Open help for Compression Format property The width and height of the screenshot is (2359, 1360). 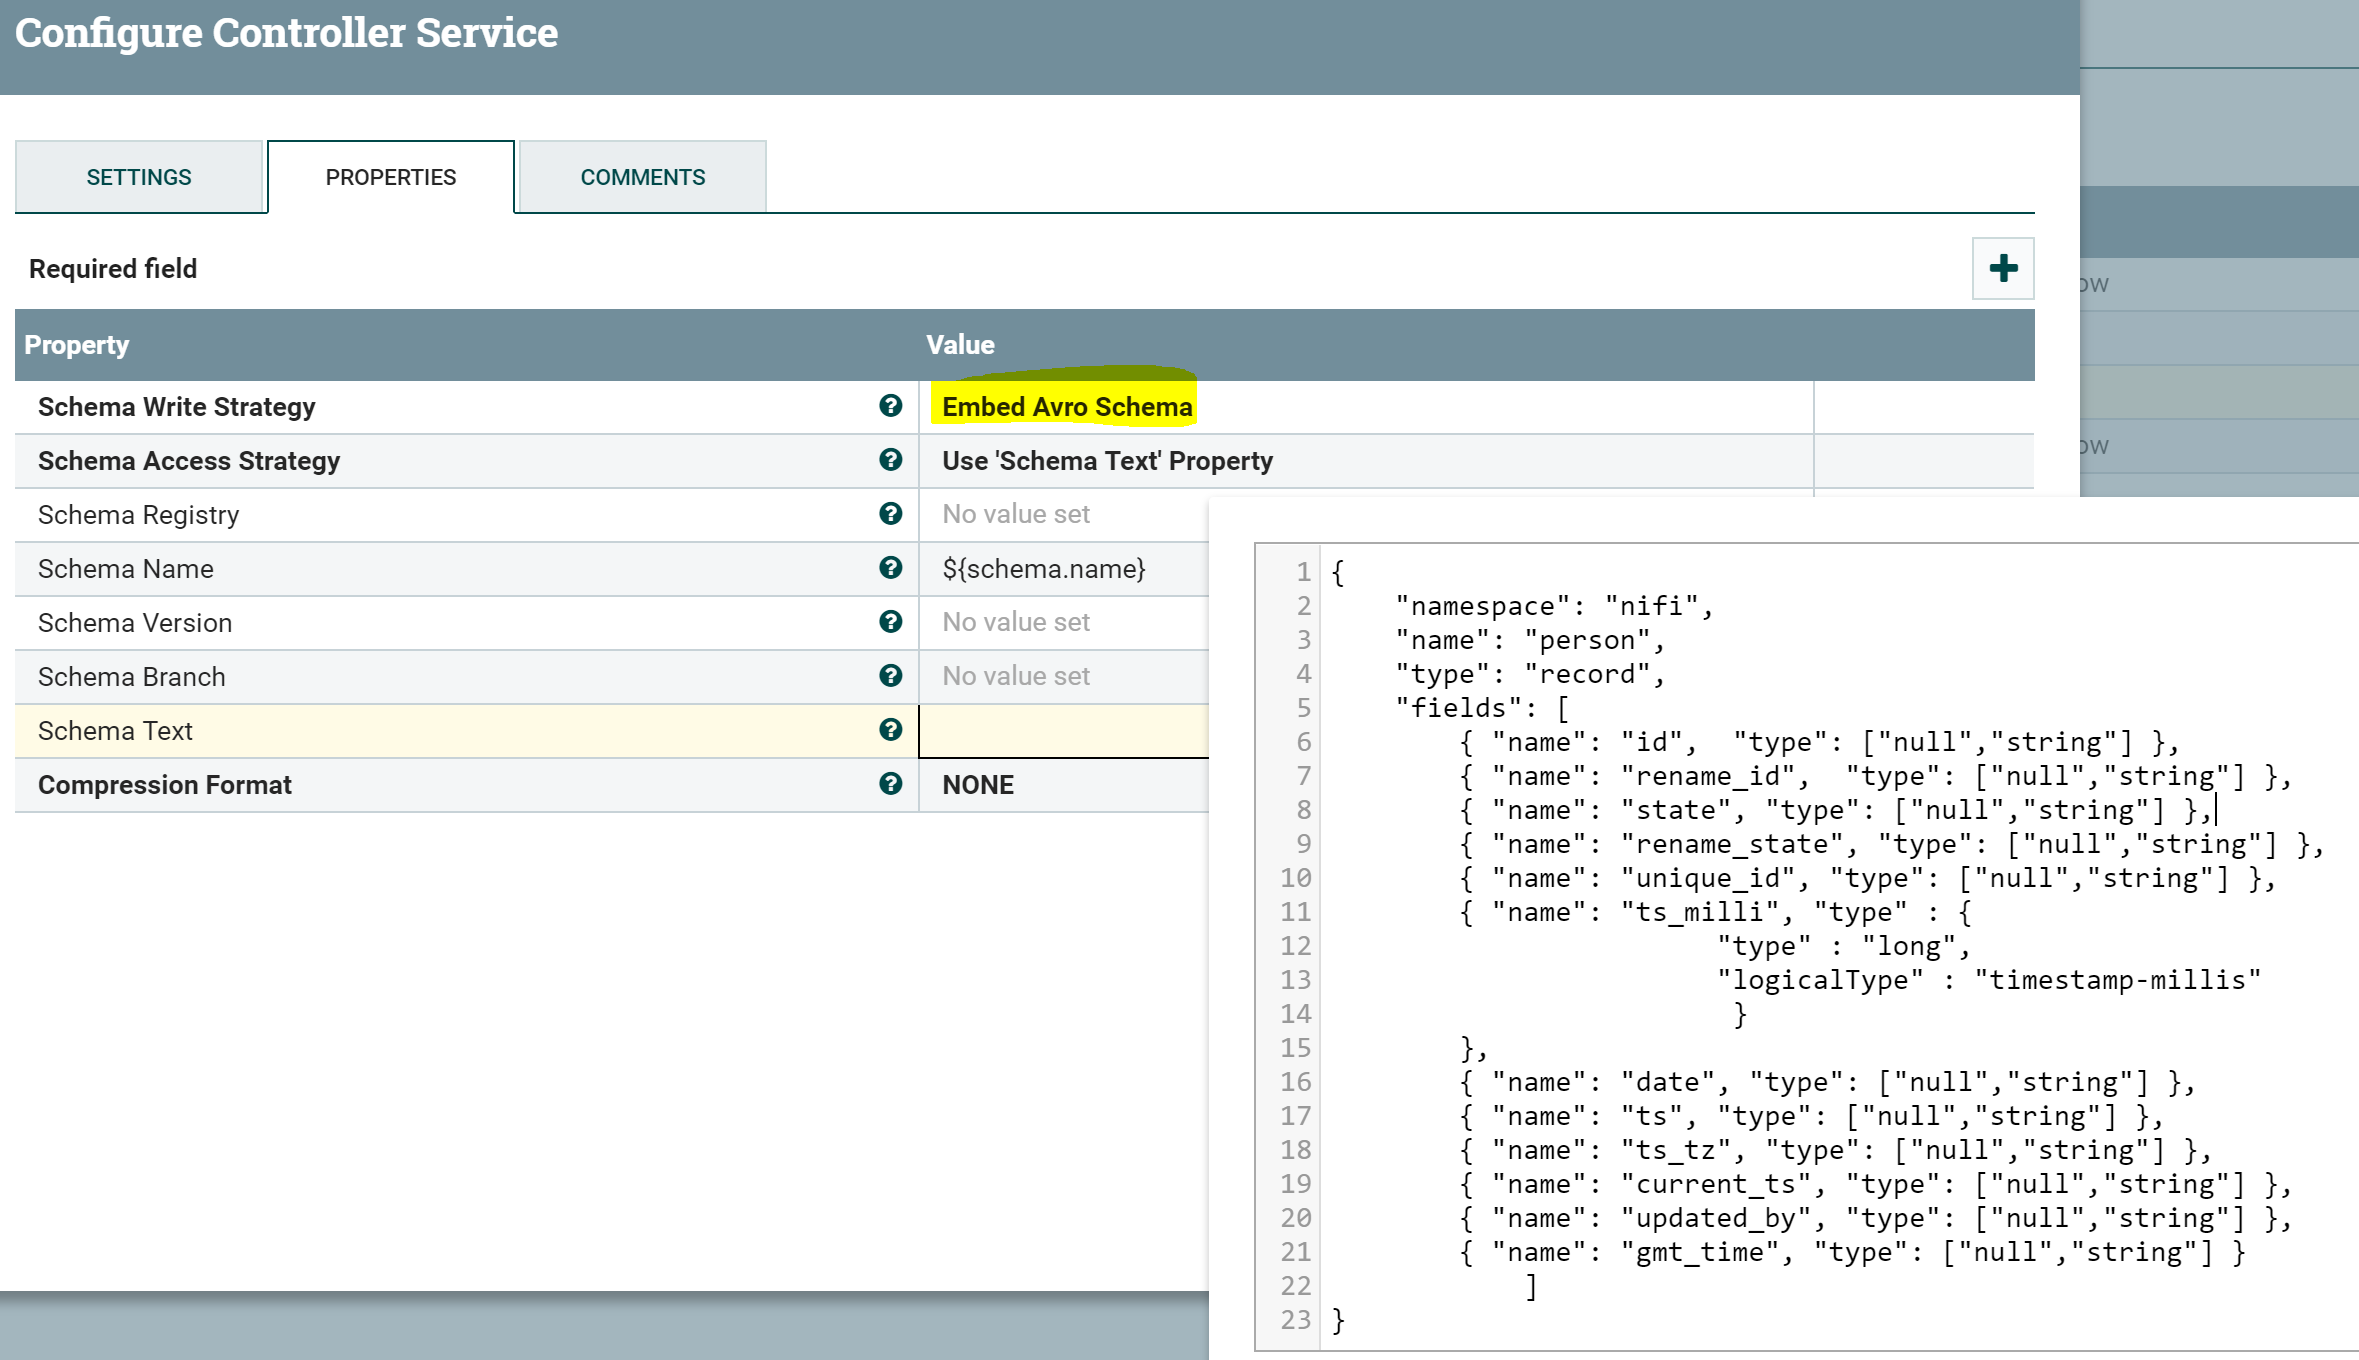891,784
